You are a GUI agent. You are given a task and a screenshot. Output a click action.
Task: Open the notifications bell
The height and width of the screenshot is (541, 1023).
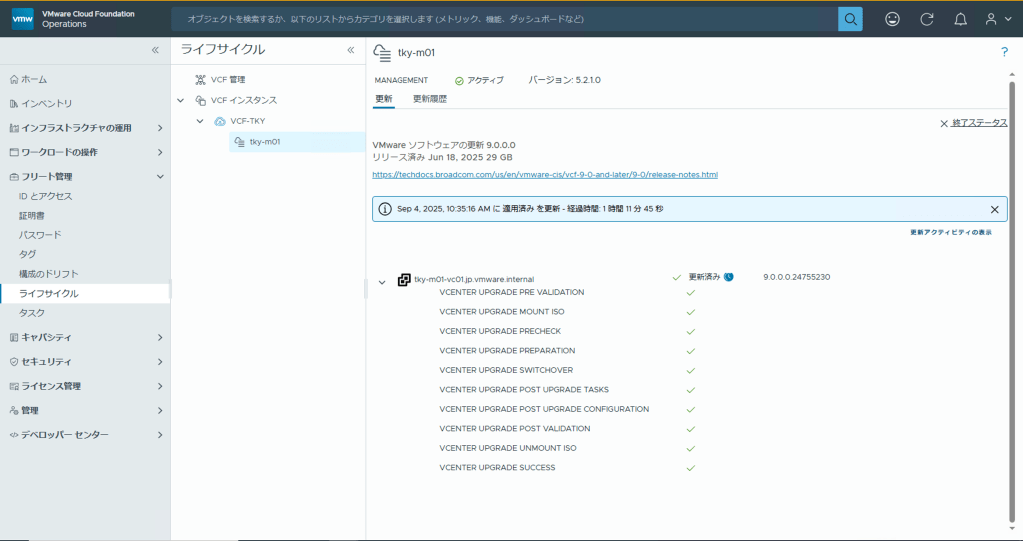pos(960,19)
